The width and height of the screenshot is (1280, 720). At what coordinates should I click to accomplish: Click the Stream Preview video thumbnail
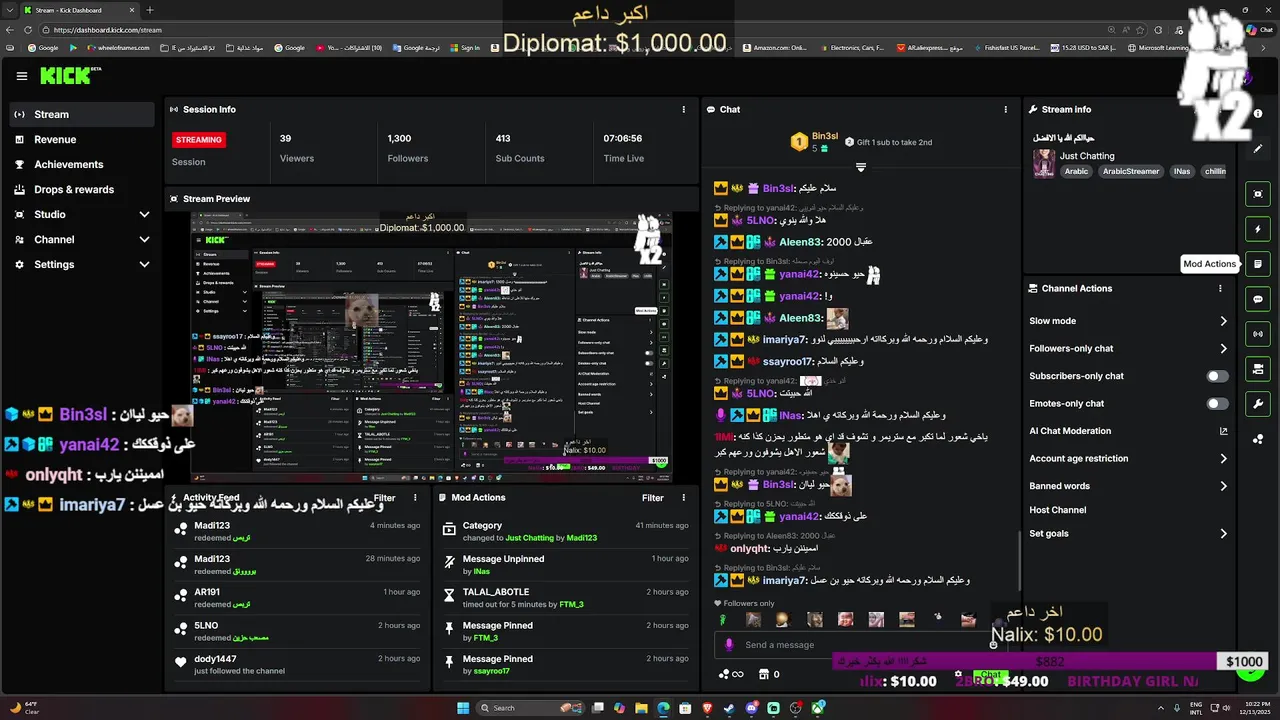tap(431, 346)
